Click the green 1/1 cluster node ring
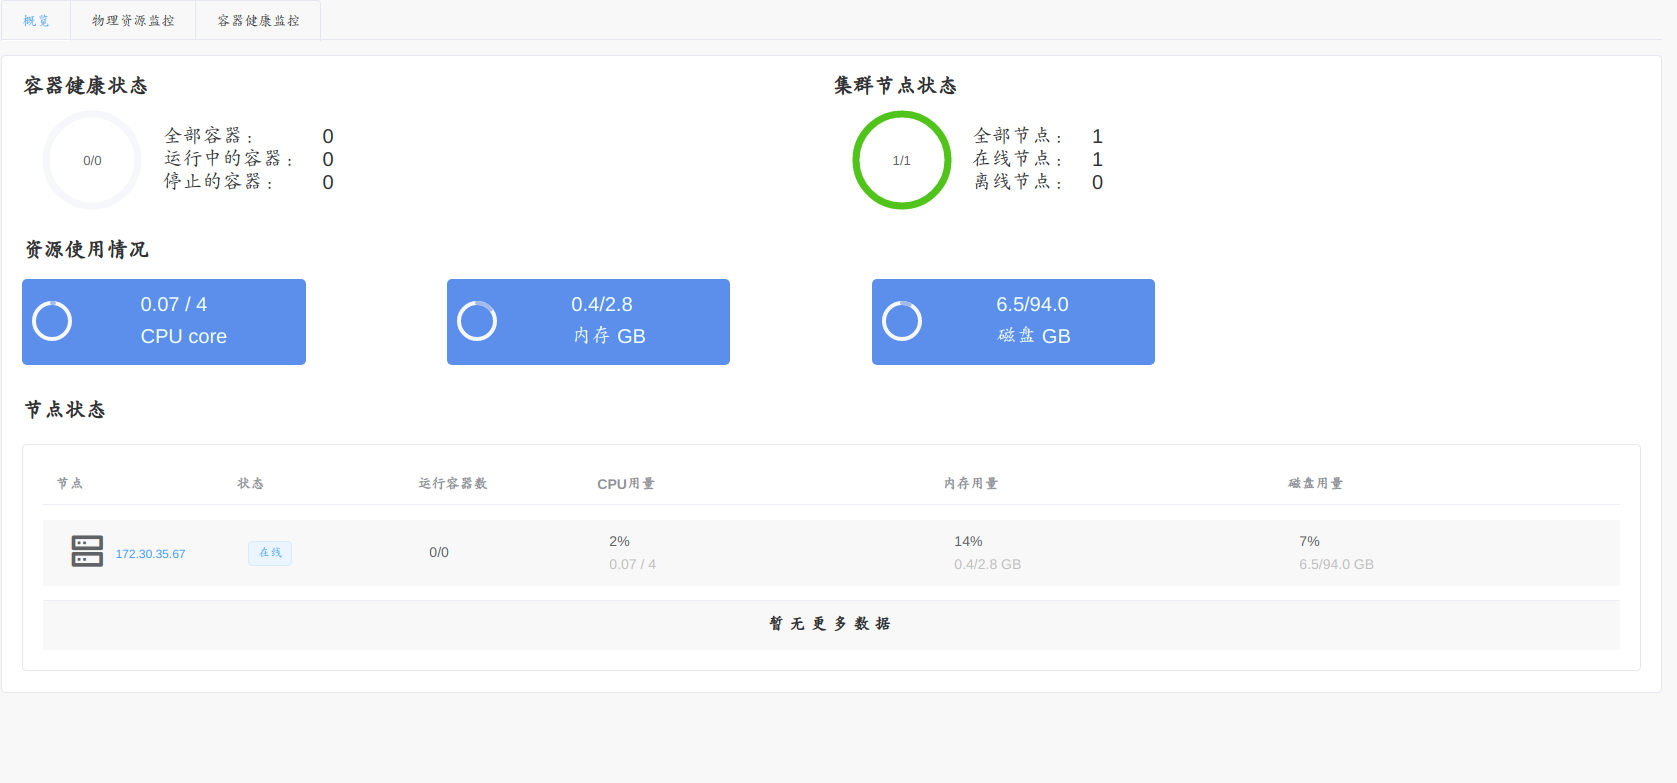This screenshot has height=783, width=1677. (901, 160)
